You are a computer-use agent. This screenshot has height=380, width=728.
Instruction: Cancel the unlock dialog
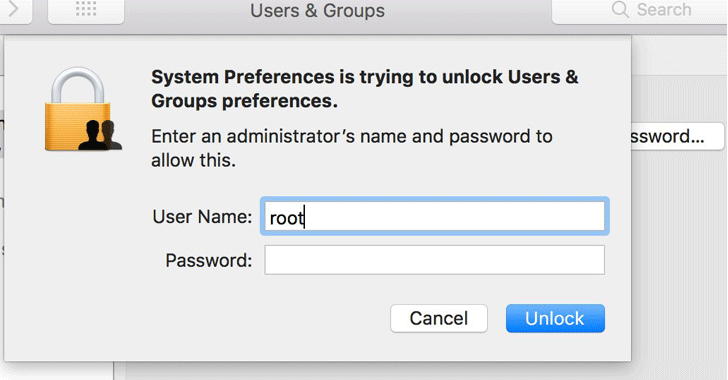point(439,318)
